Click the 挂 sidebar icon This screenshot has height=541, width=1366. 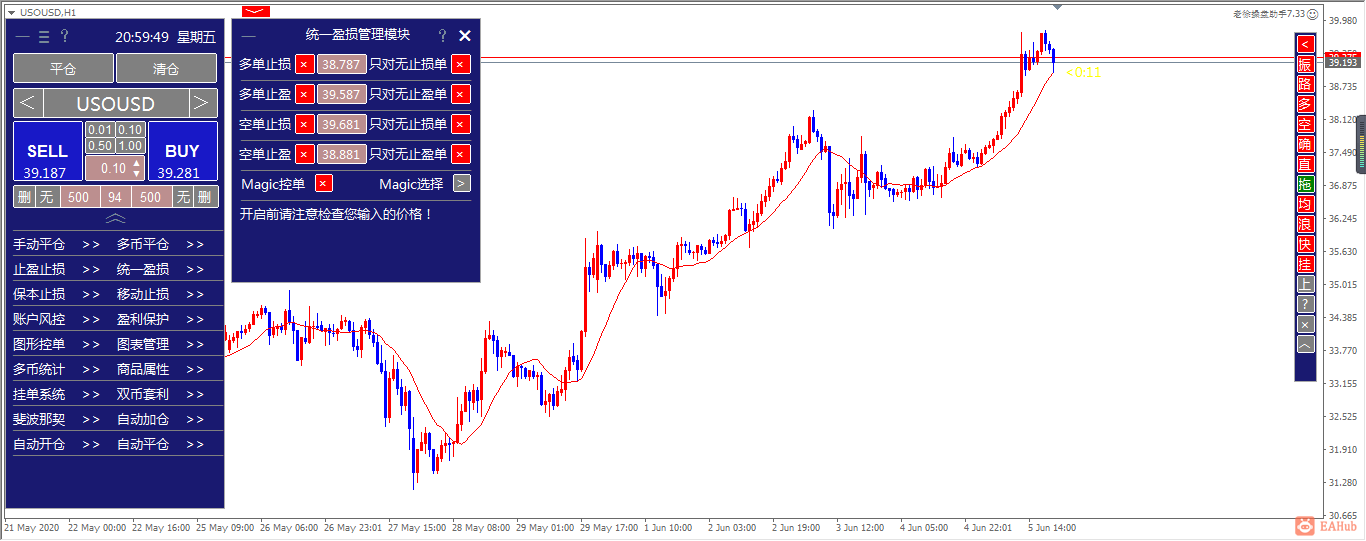[x=1305, y=264]
